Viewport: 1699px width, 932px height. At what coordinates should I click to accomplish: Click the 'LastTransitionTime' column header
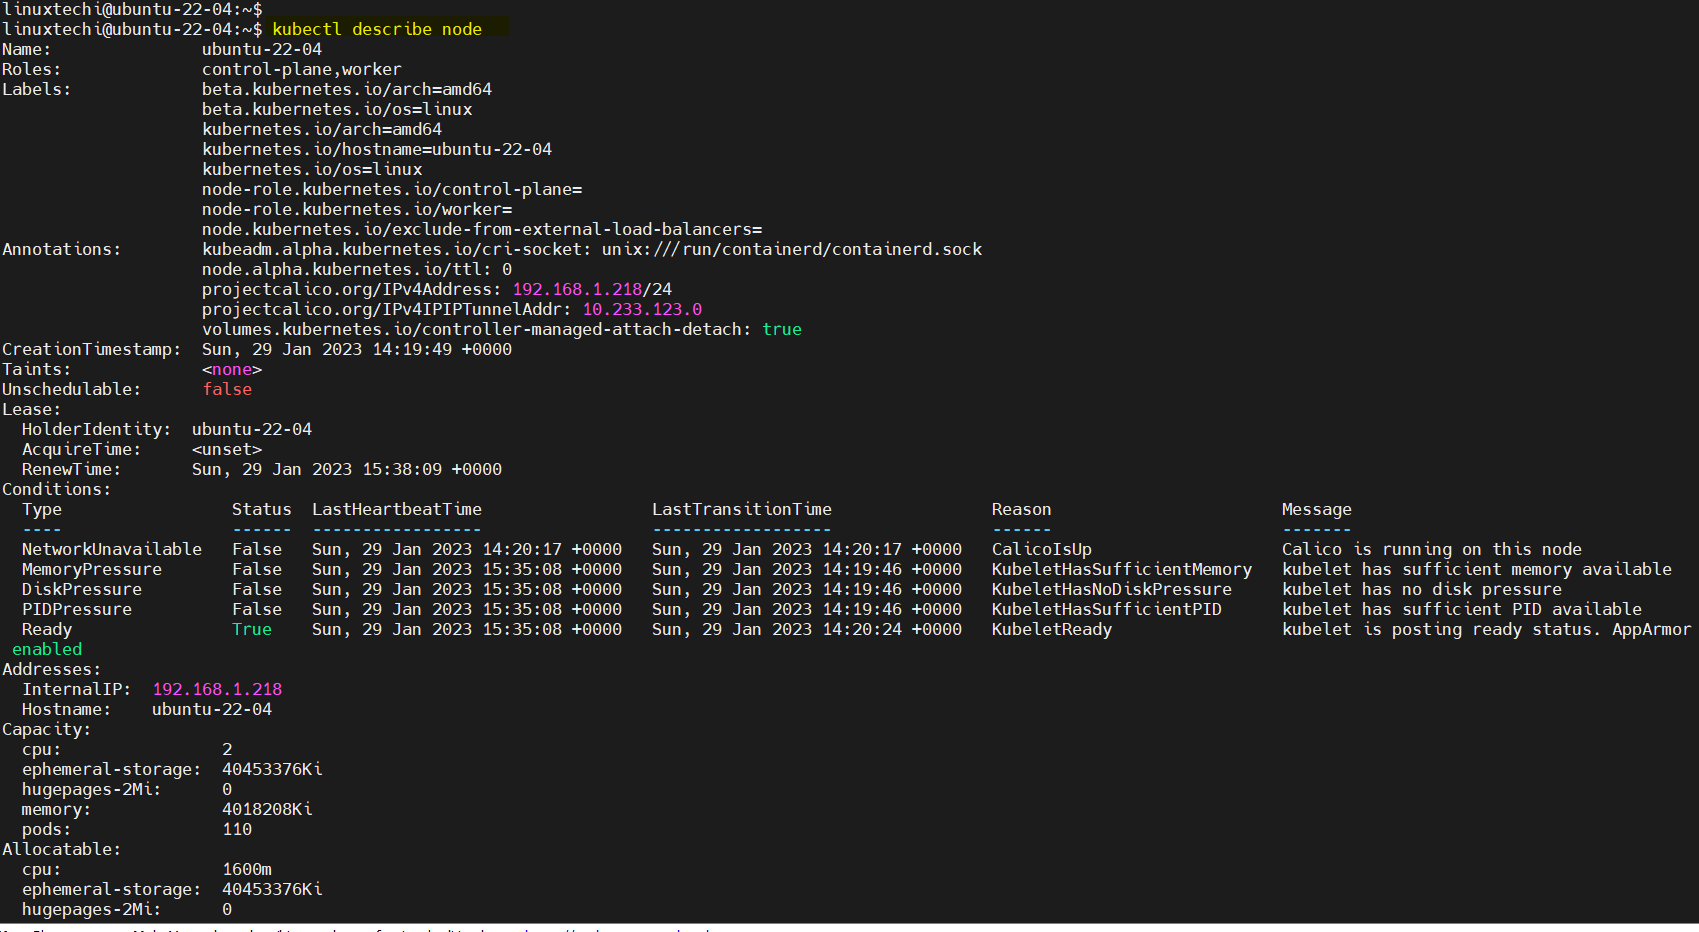(x=742, y=509)
